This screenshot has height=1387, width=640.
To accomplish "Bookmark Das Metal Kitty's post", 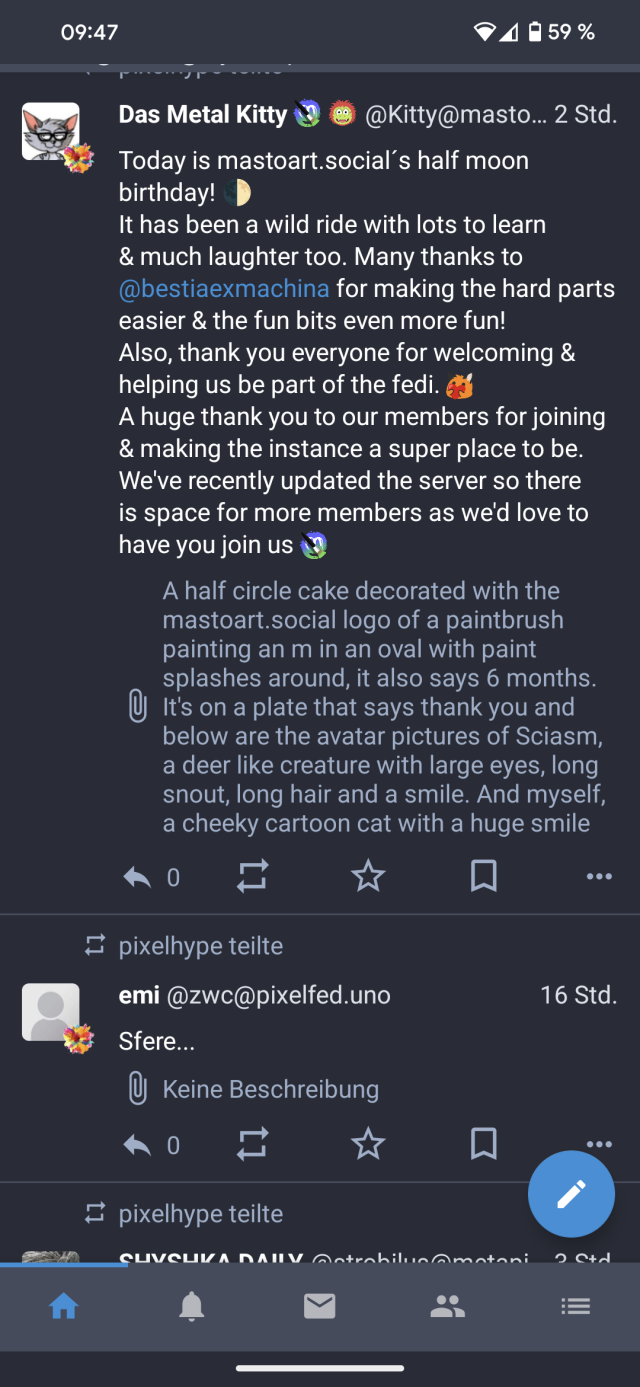I will click(x=484, y=877).
